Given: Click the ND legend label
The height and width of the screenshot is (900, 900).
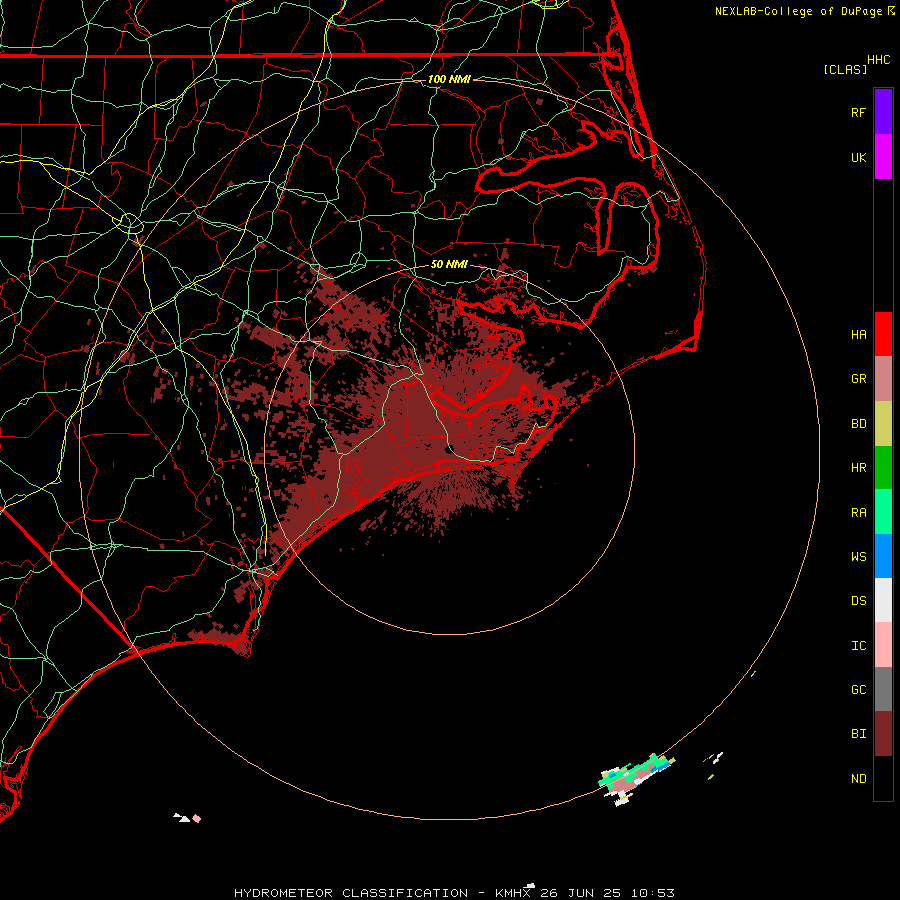Looking at the screenshot, I should click(858, 779).
